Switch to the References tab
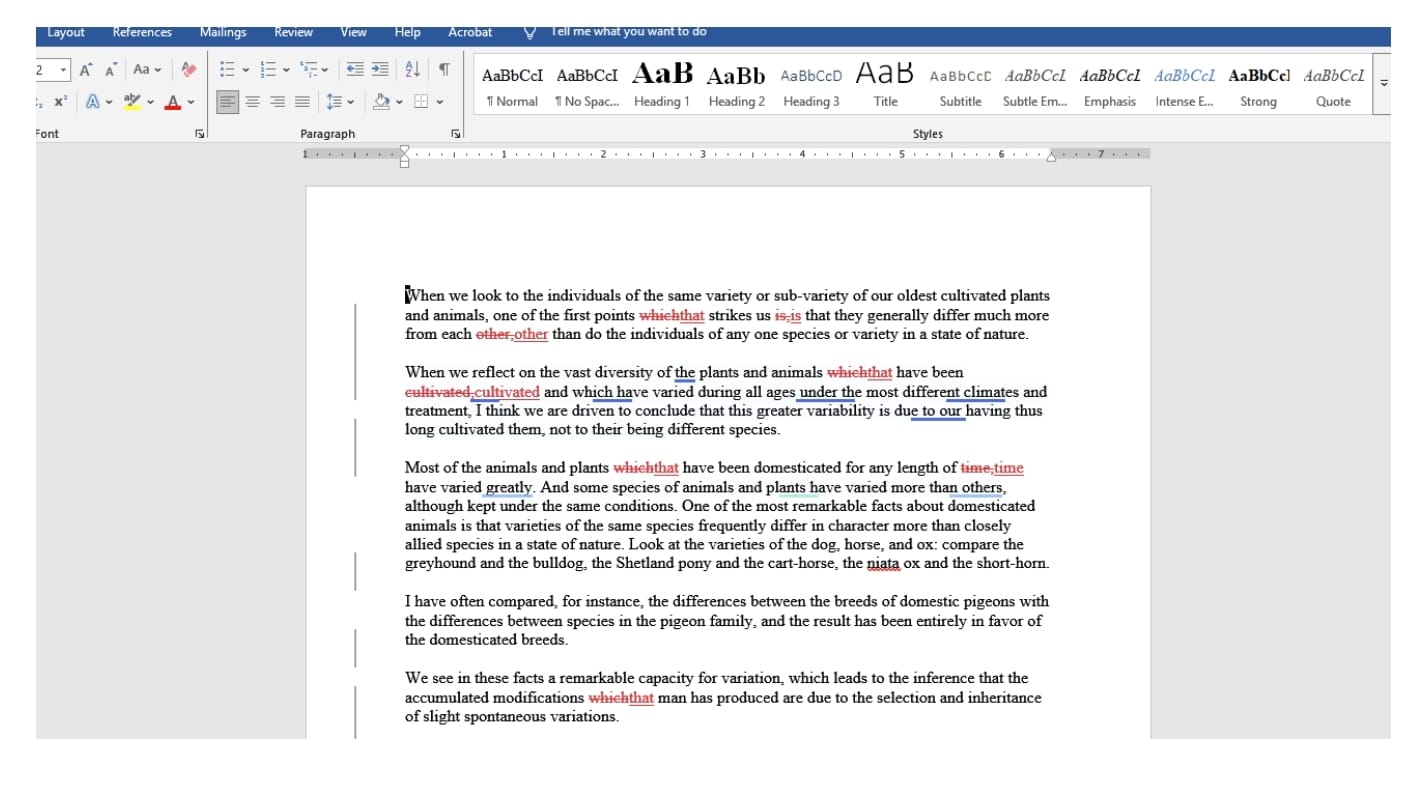 [142, 32]
